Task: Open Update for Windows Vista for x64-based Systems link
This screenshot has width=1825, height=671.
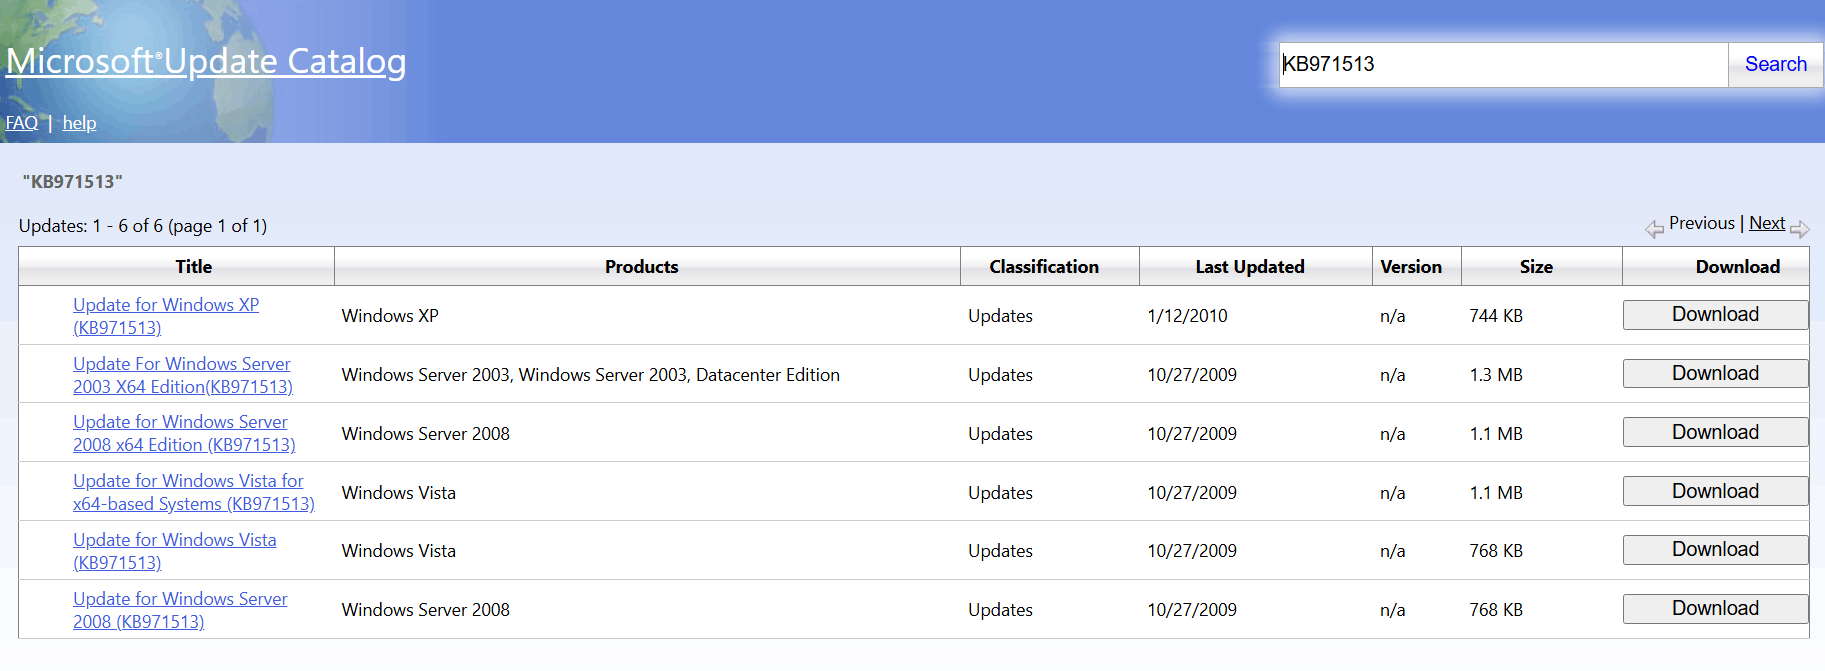Action: (x=194, y=492)
